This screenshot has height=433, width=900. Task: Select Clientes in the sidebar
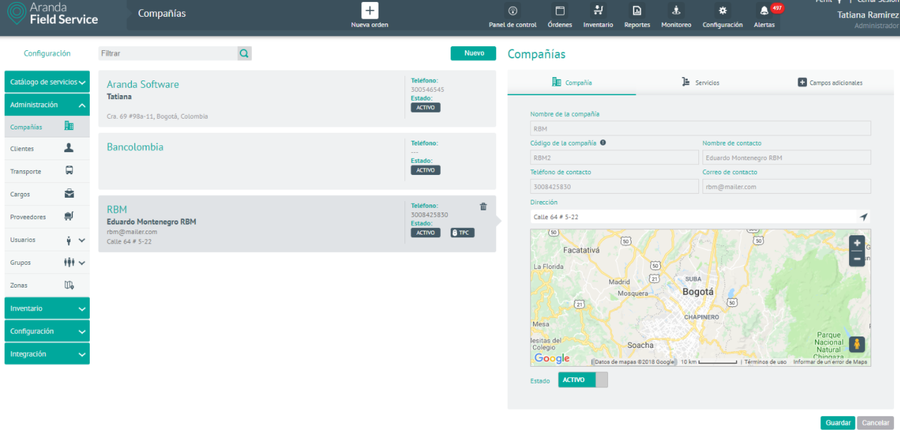click(x=47, y=149)
